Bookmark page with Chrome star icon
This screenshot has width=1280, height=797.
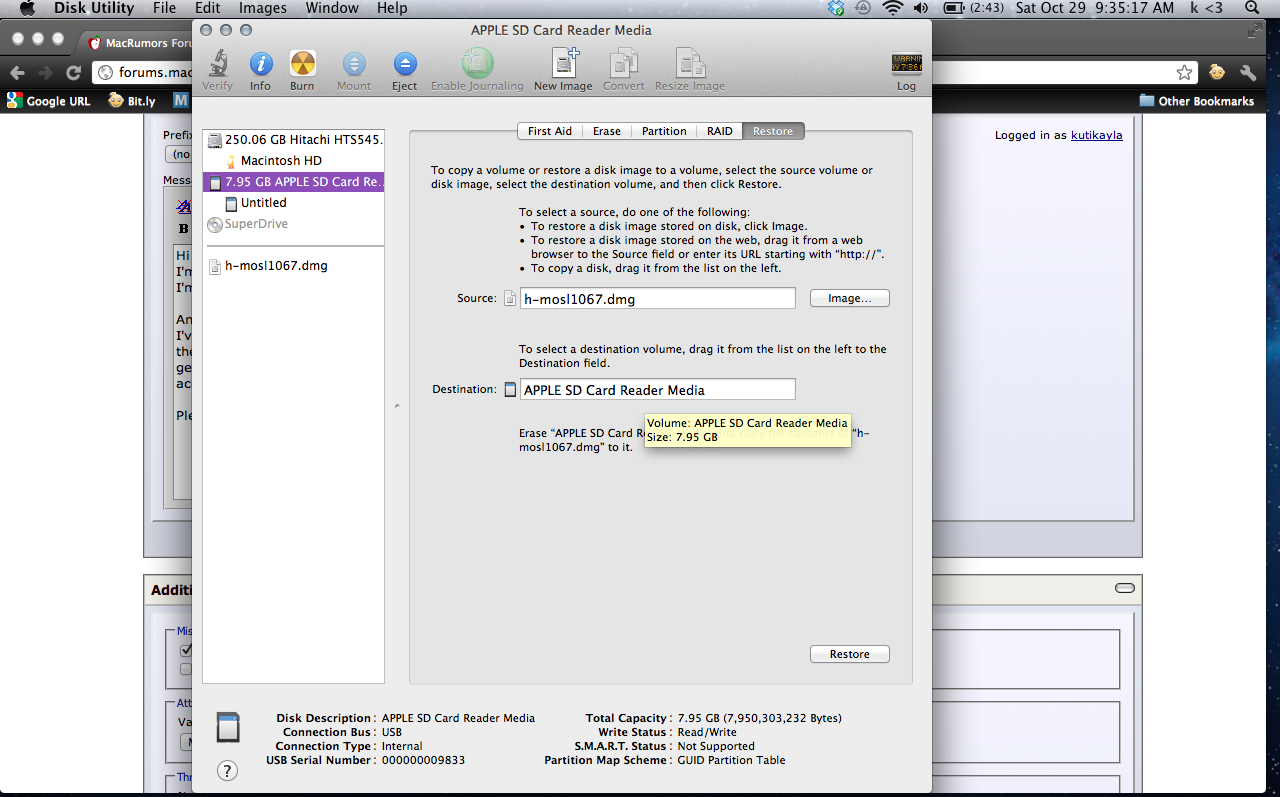coord(1184,72)
